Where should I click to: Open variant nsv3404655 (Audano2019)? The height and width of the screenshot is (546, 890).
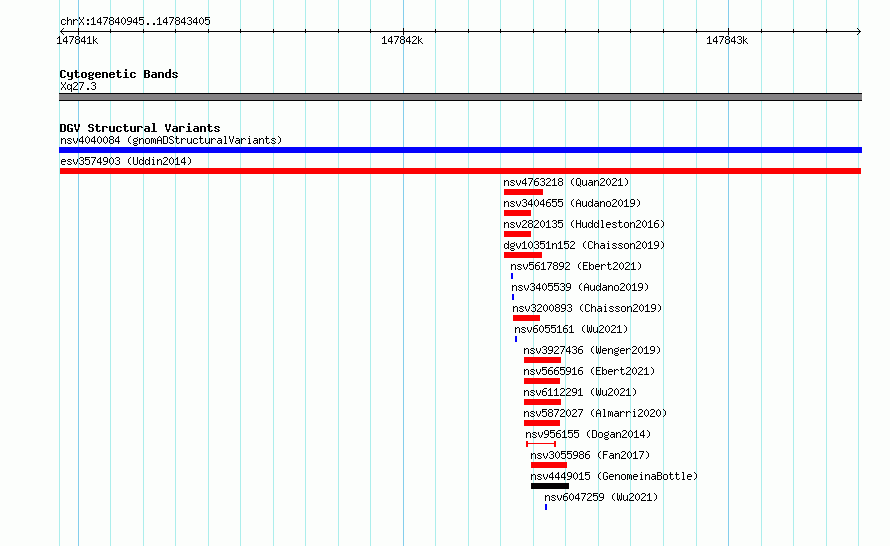(x=572, y=203)
